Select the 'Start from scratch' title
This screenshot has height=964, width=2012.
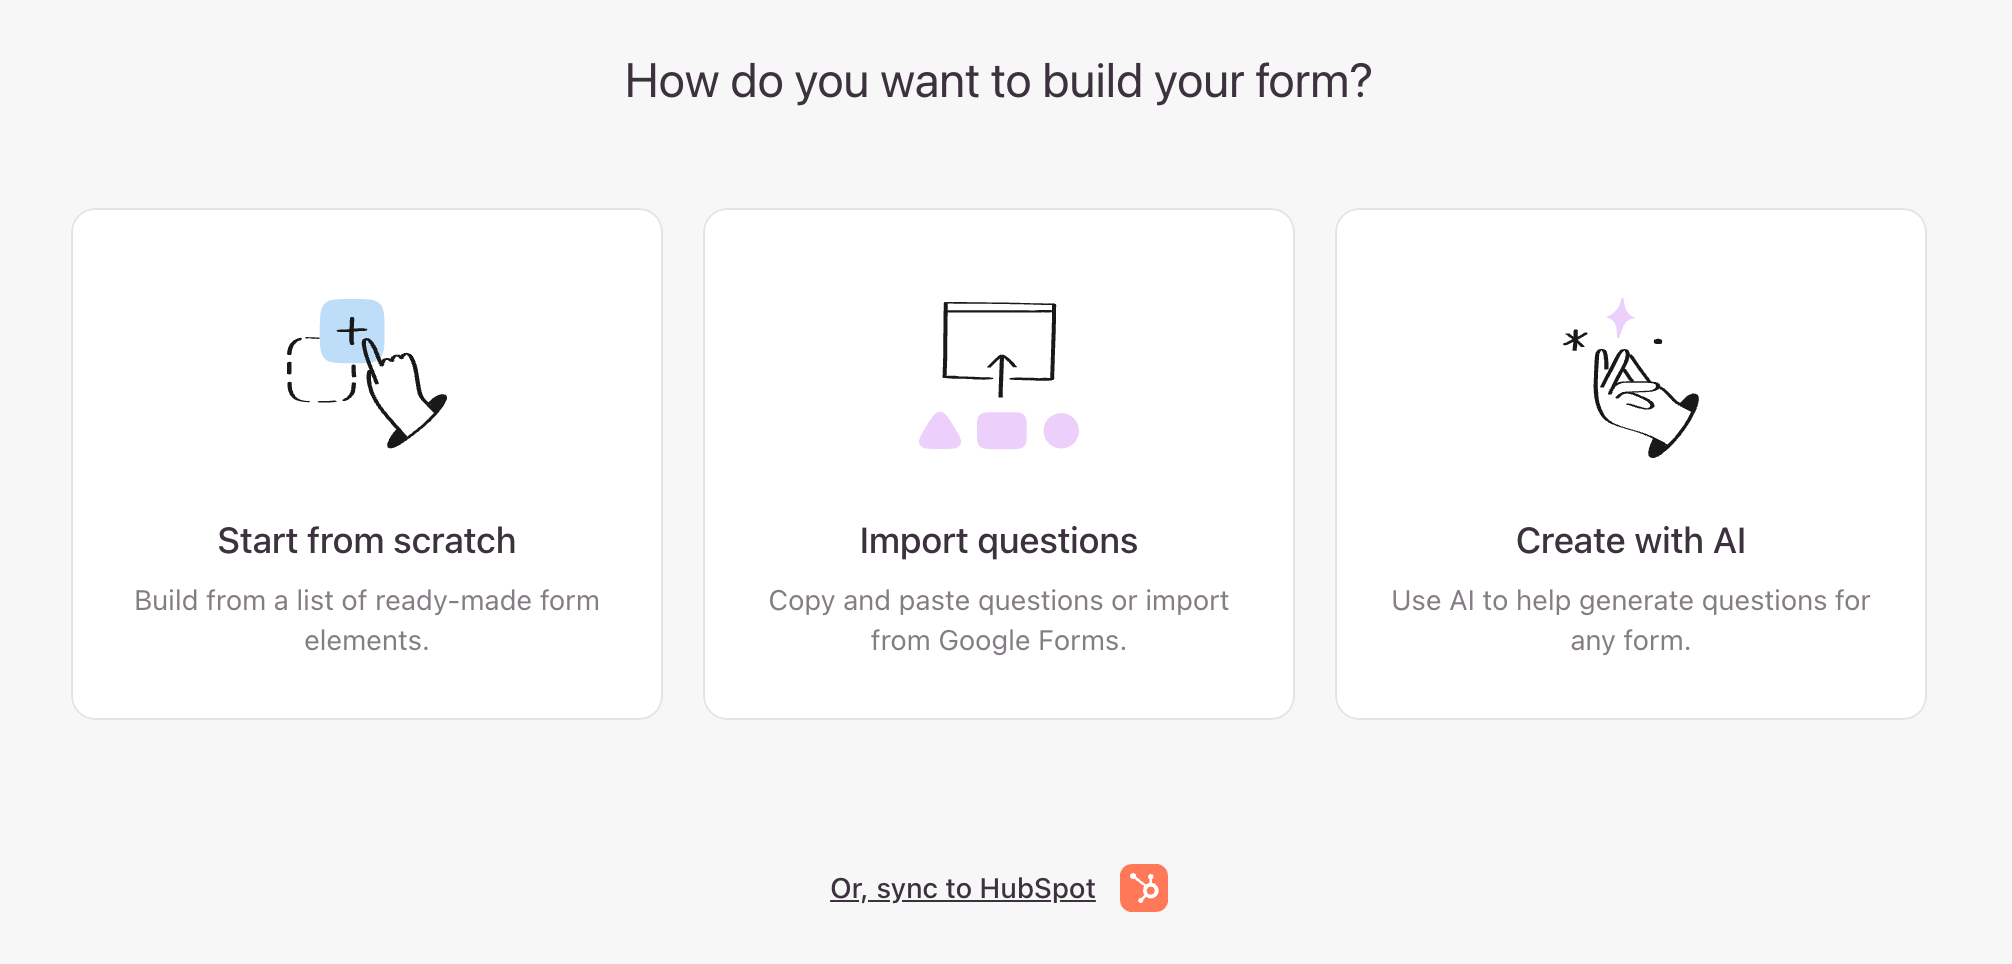tap(367, 541)
